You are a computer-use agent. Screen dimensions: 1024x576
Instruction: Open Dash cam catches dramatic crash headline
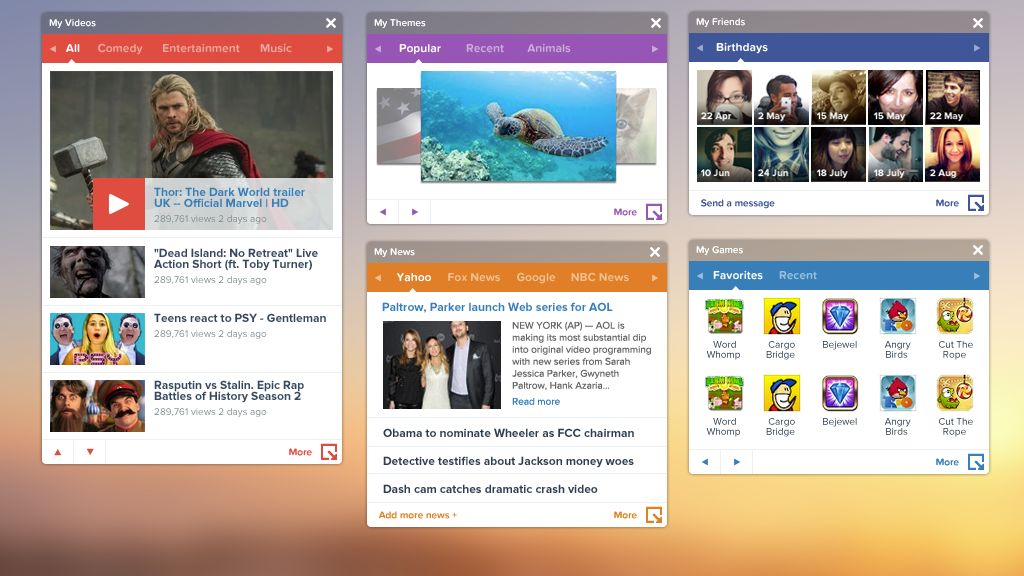pyautogui.click(x=490, y=489)
